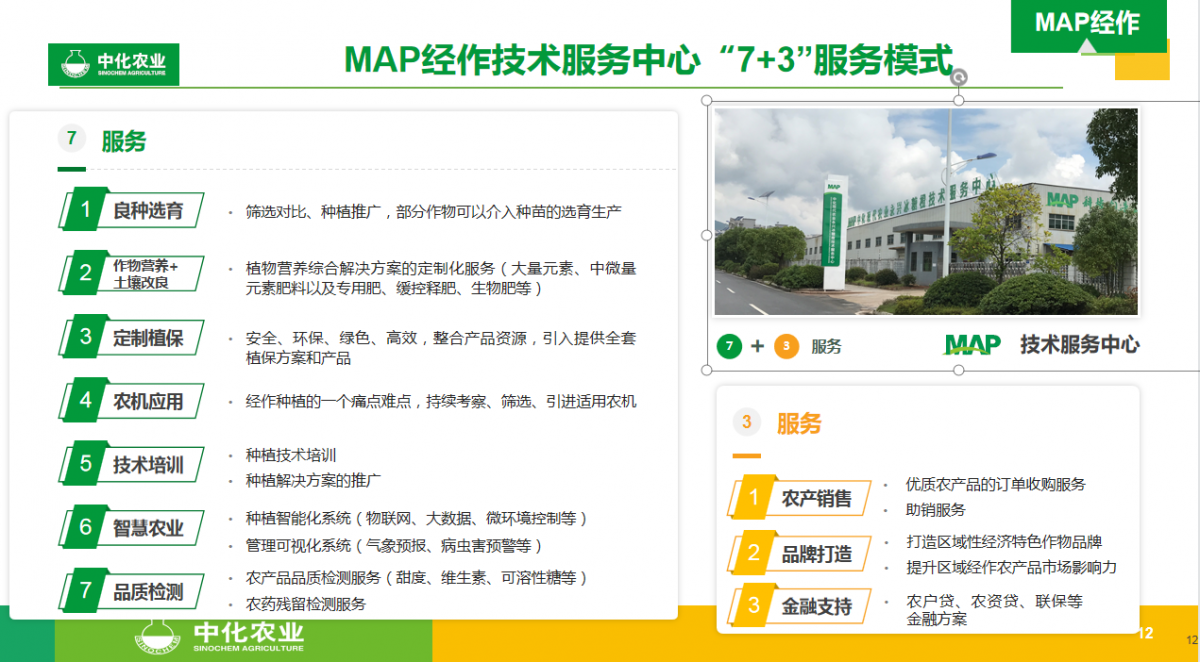Click the 植物营养综合解决方案 description text
1200x662 pixels.
(441, 278)
